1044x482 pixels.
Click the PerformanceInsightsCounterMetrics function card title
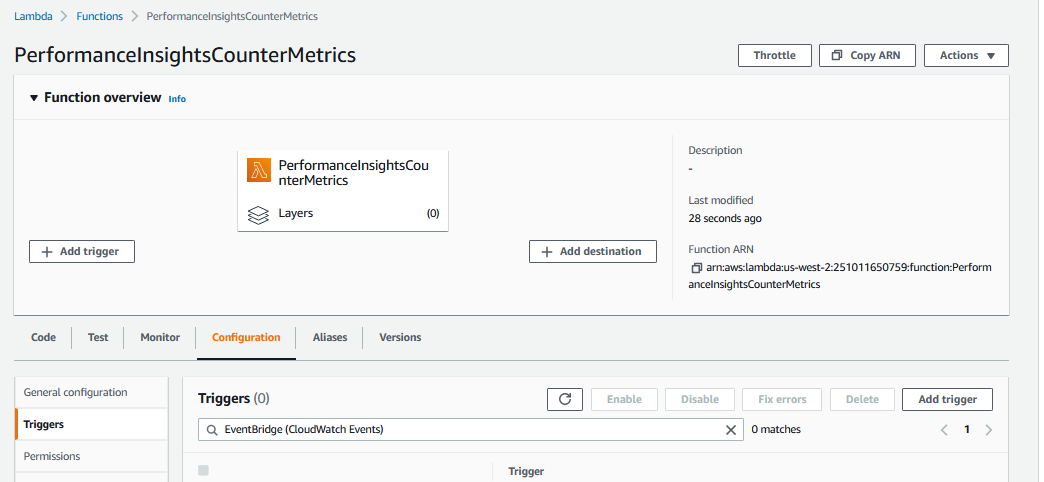tap(353, 172)
